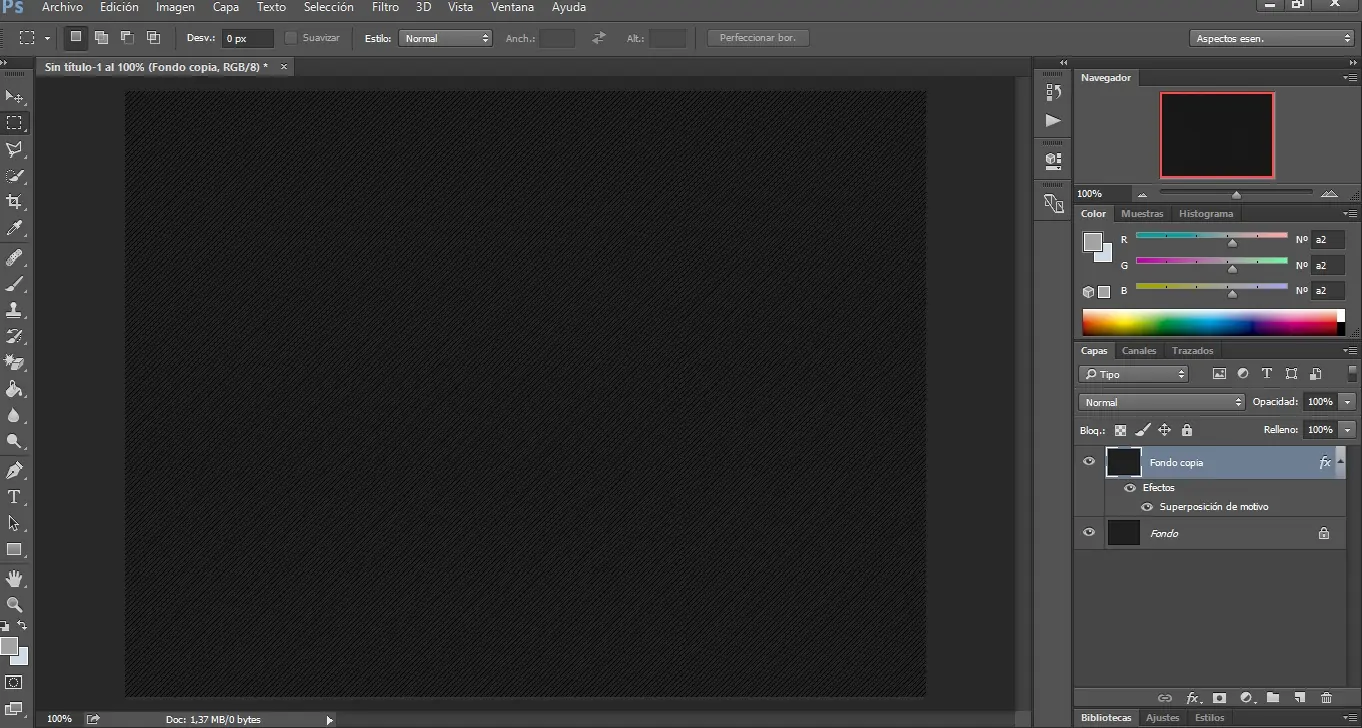Select the Horizontal Type tool
This screenshot has height=728, width=1362.
point(14,497)
